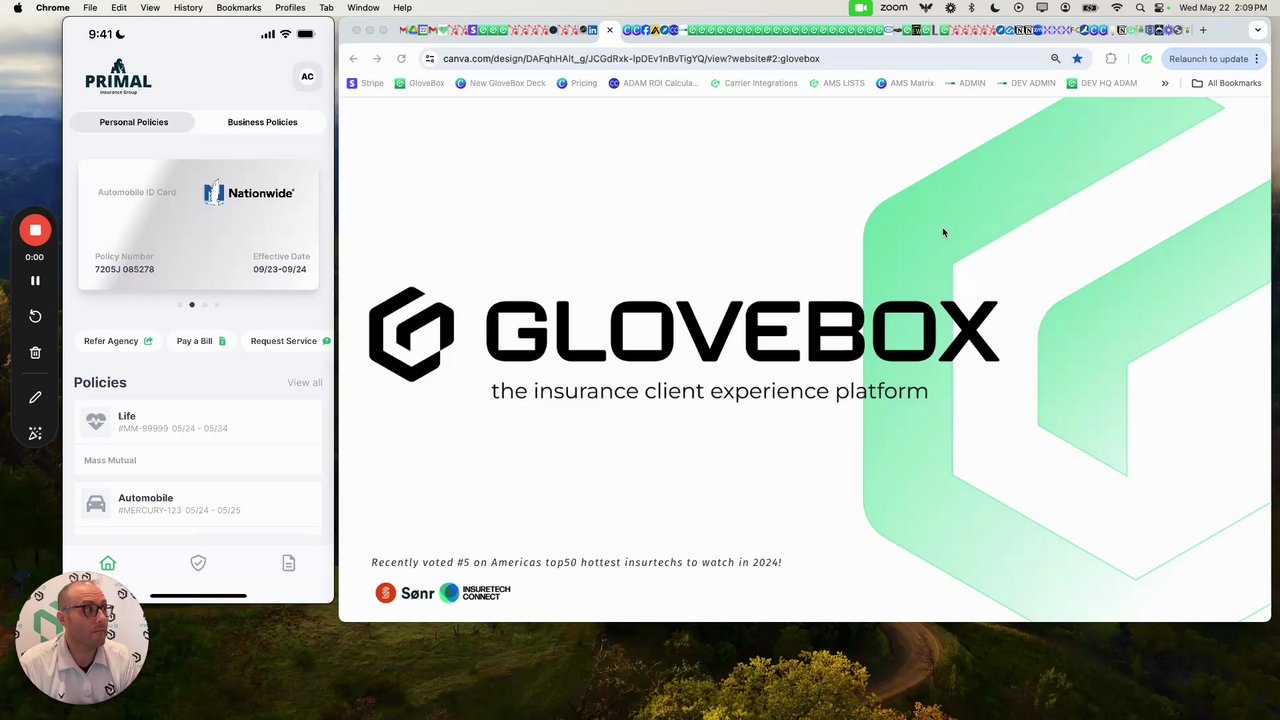Image resolution: width=1280 pixels, height=720 pixels.
Task: Open Wi-Fi status in the menu bar
Action: tap(1117, 7)
